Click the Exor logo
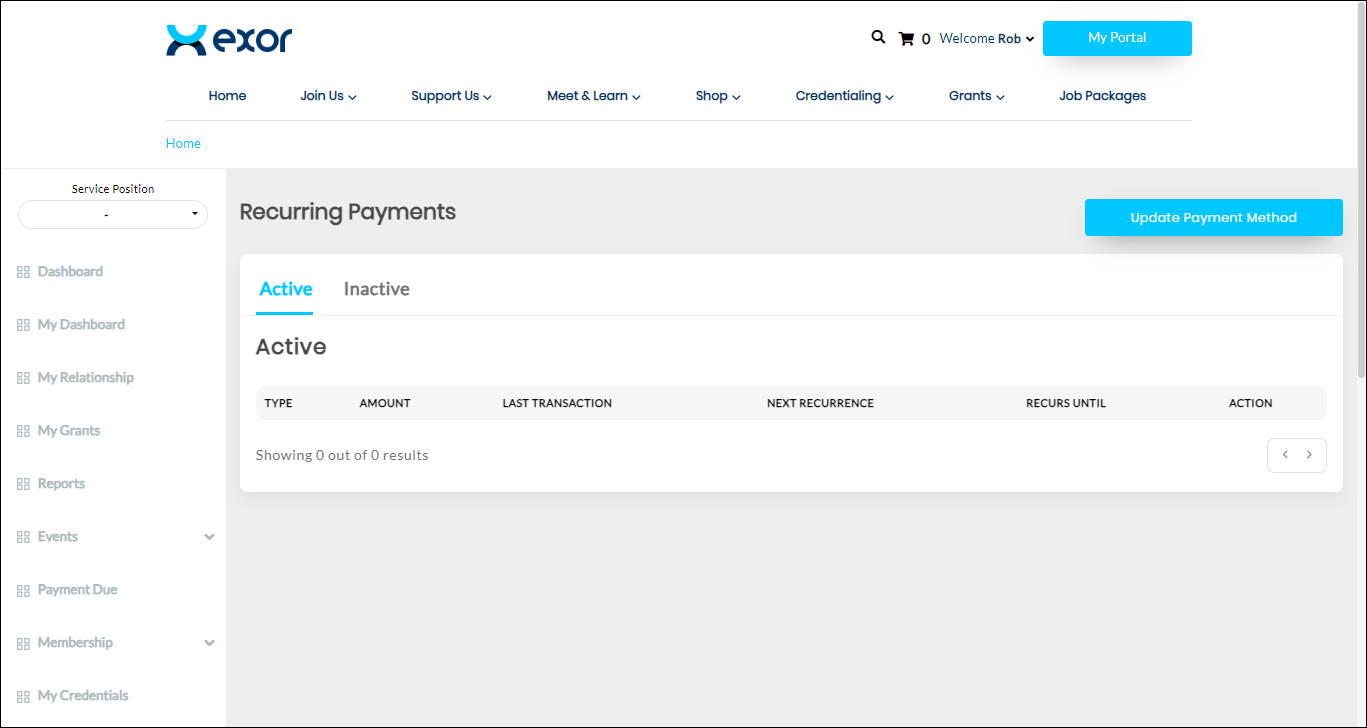Viewport: 1367px width, 728px height. point(229,40)
